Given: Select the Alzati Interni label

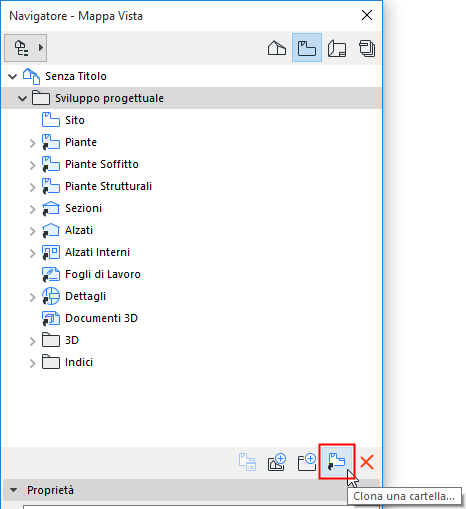Looking at the screenshot, I should 97,252.
